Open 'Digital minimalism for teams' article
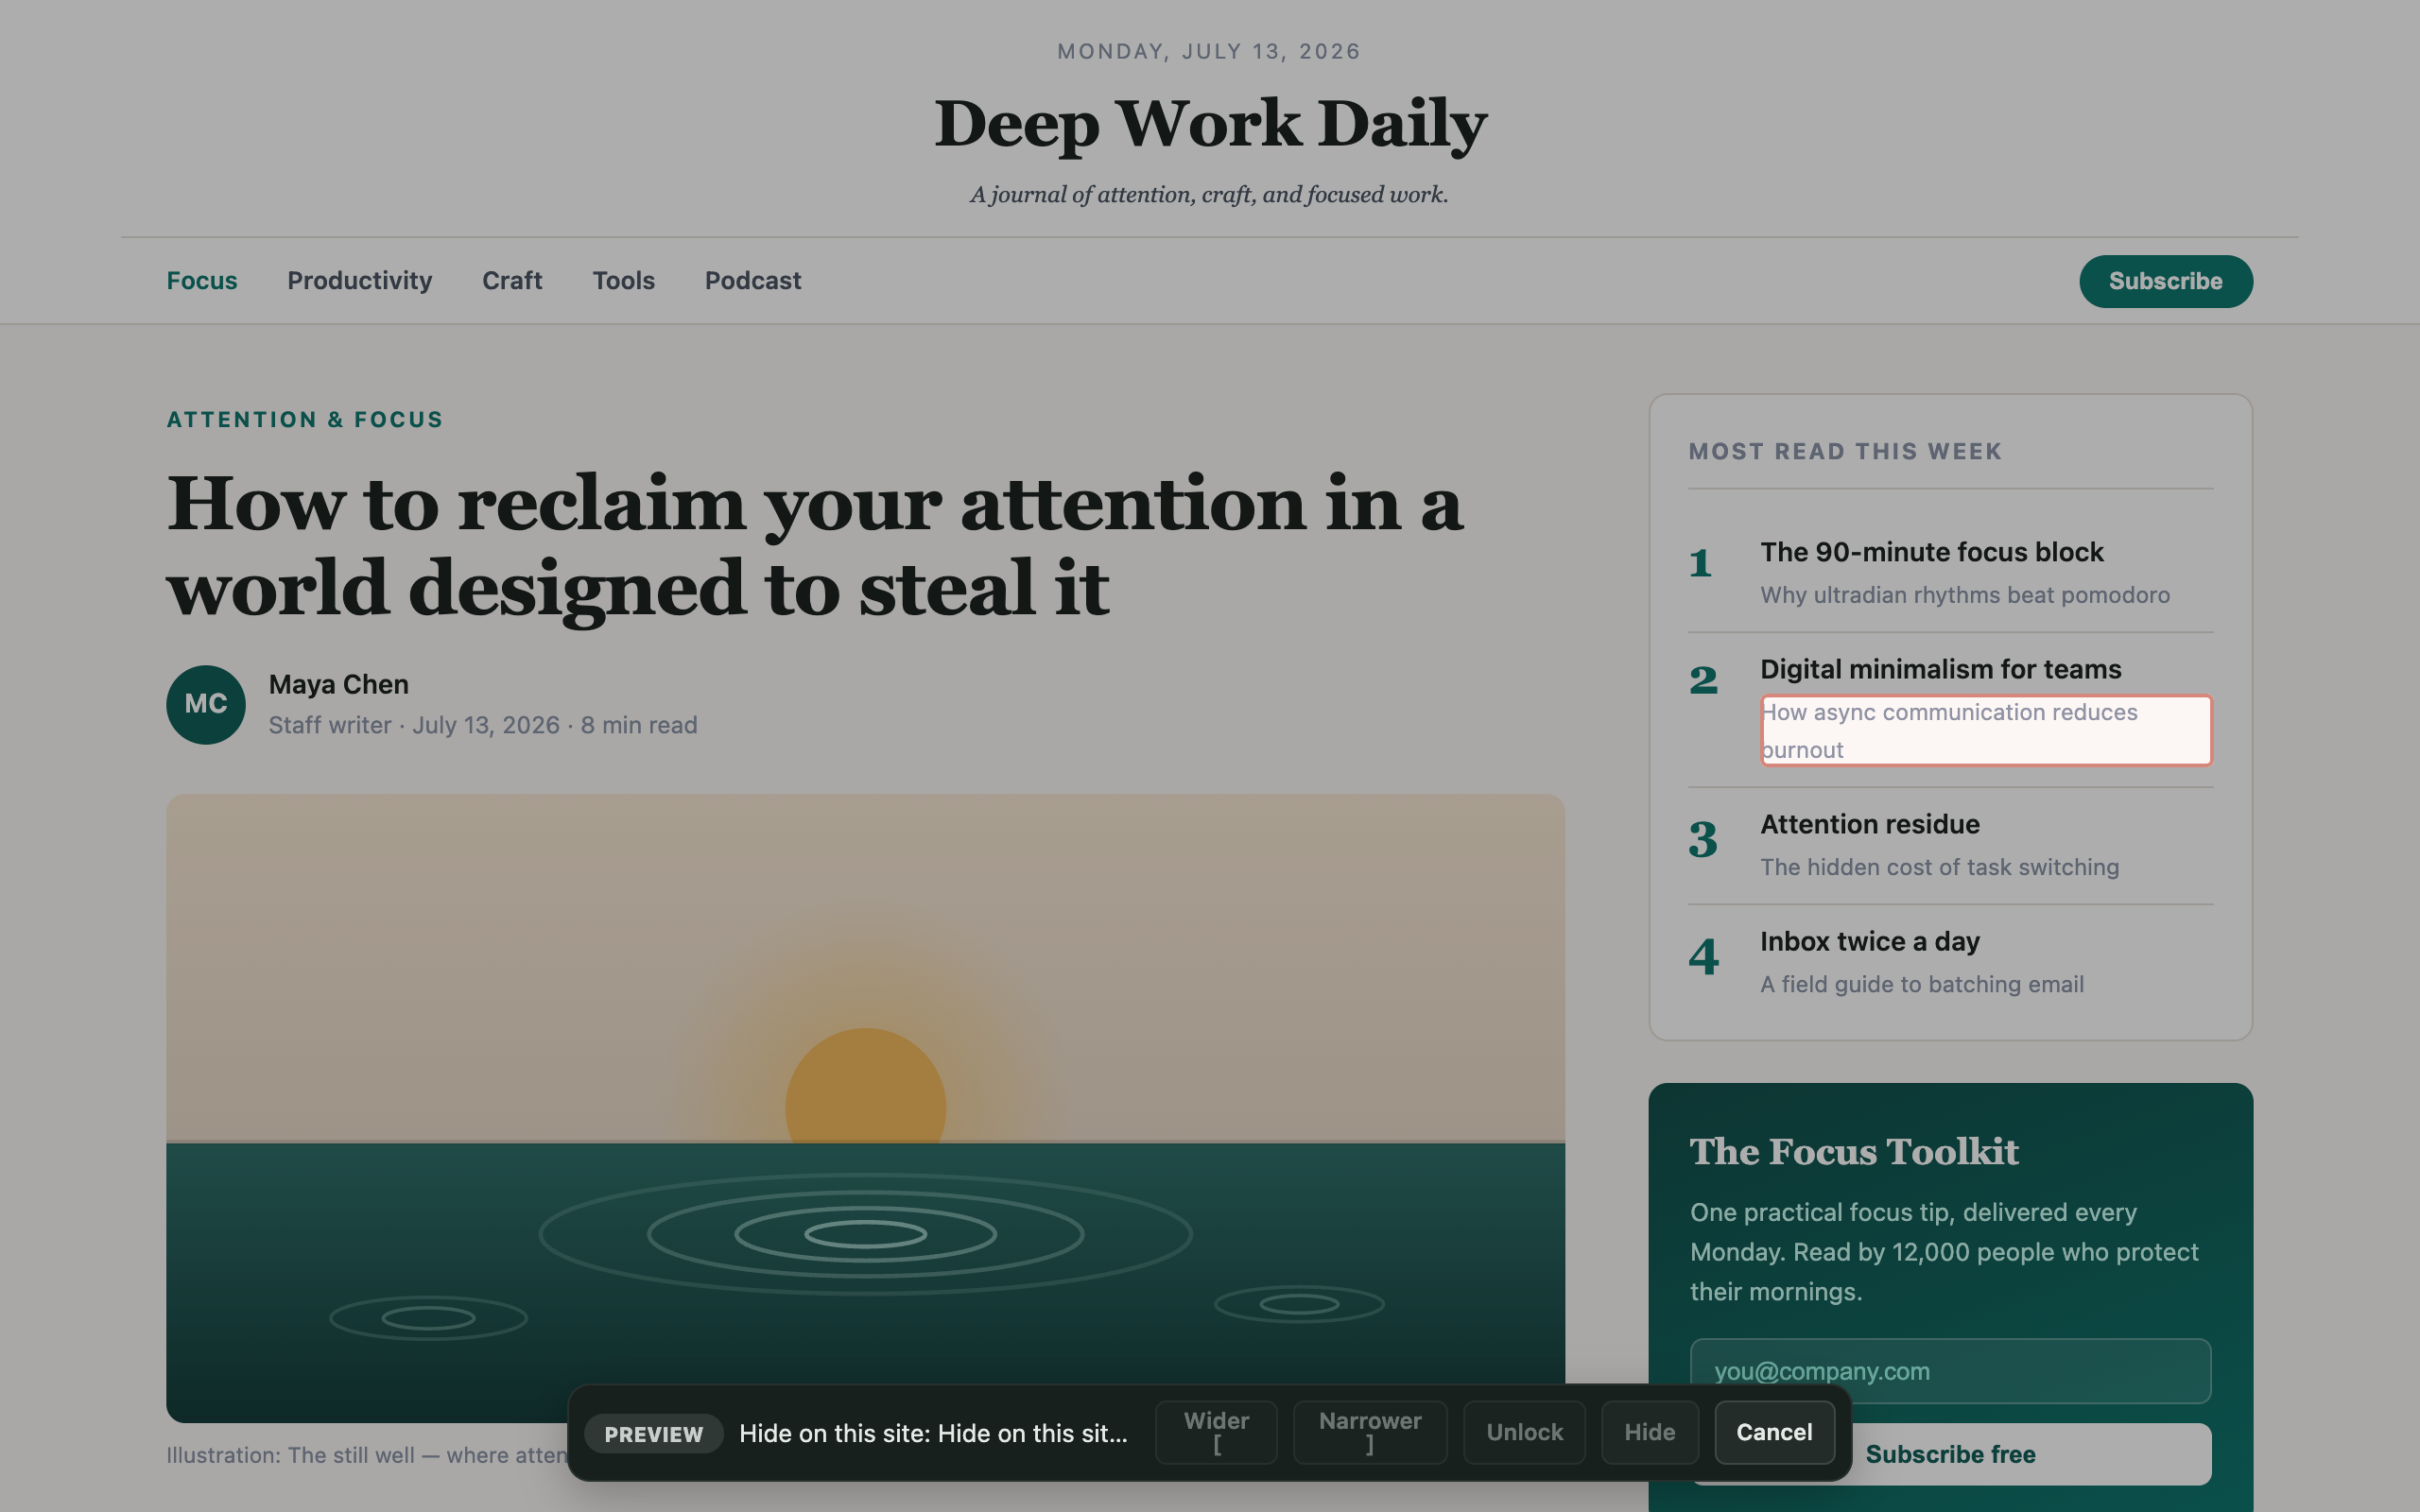The width and height of the screenshot is (2420, 1512). click(1940, 669)
